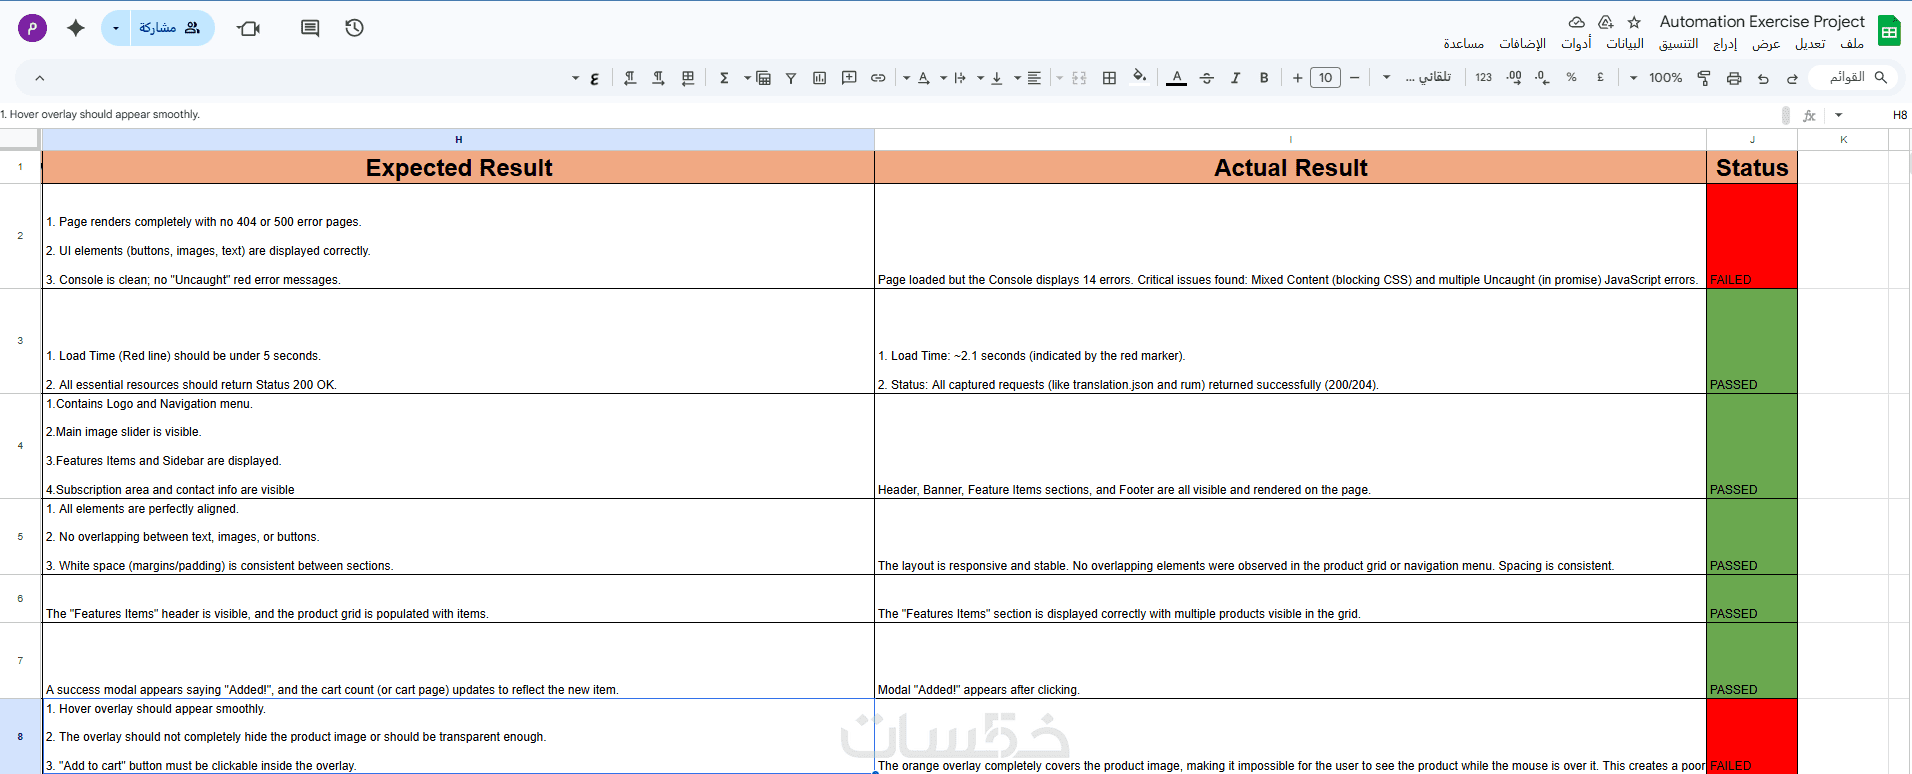Screen dimensions: 1912x774
Task: Open the 100% zoom dropdown
Action: [1656, 78]
